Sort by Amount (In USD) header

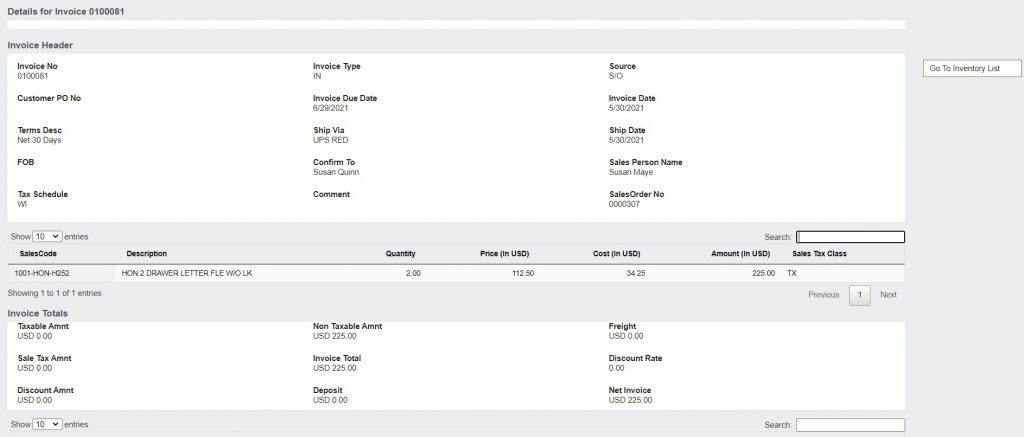click(741, 253)
